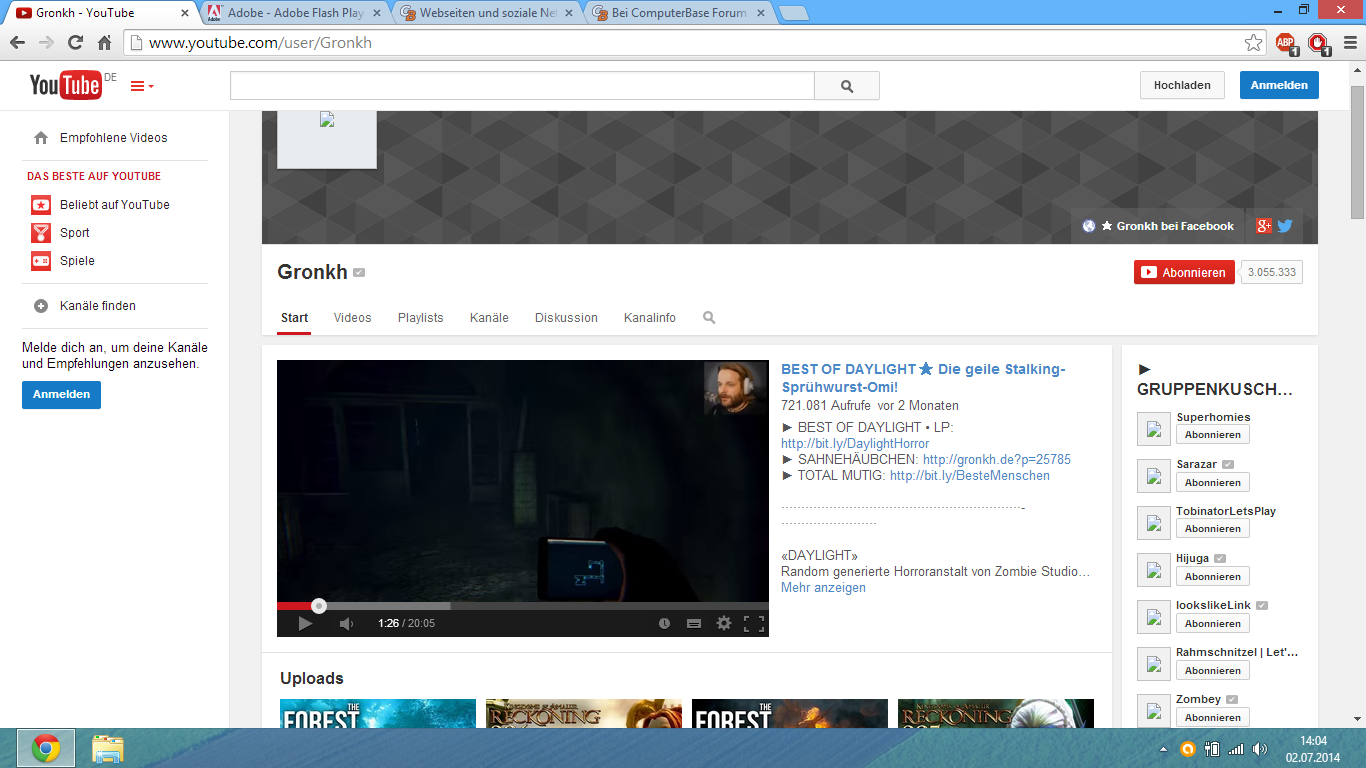Click the verified badge next to Gronkh
The height and width of the screenshot is (768, 1366).
pos(359,273)
